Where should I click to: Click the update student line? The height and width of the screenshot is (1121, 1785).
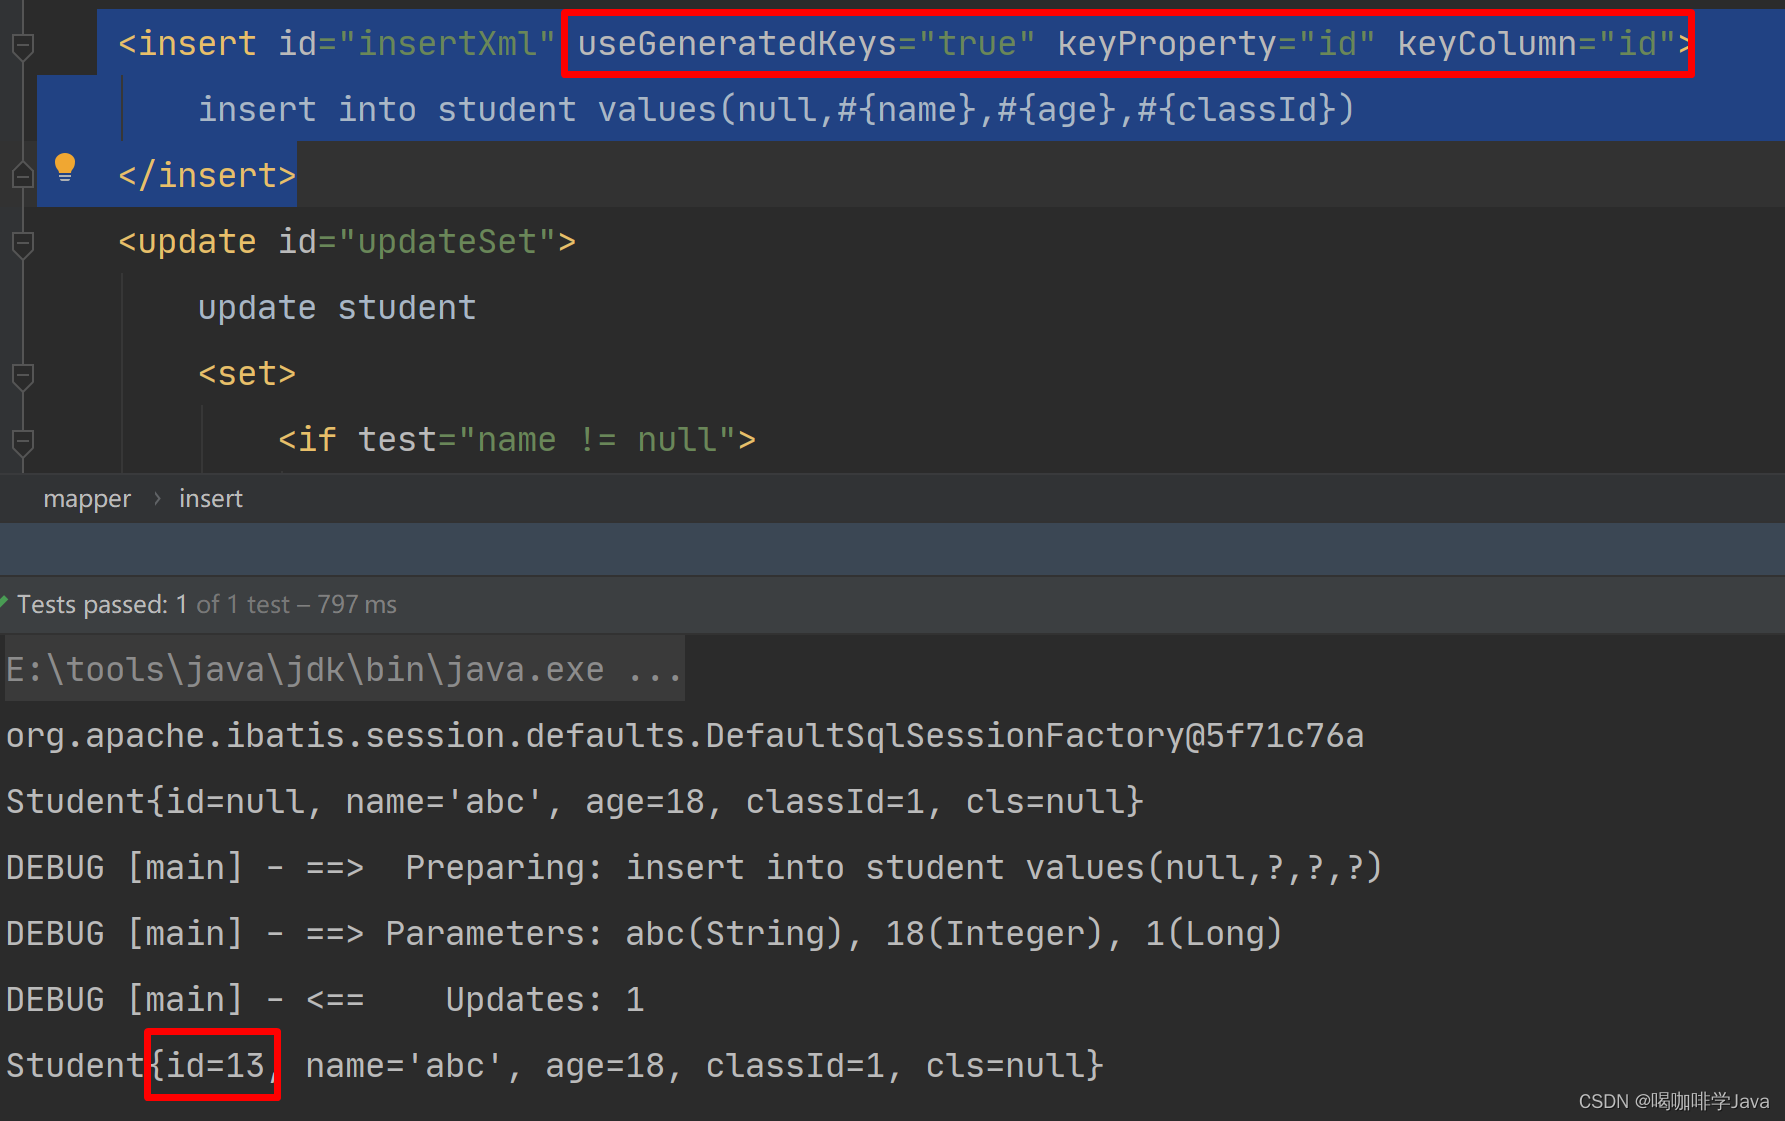click(x=337, y=308)
